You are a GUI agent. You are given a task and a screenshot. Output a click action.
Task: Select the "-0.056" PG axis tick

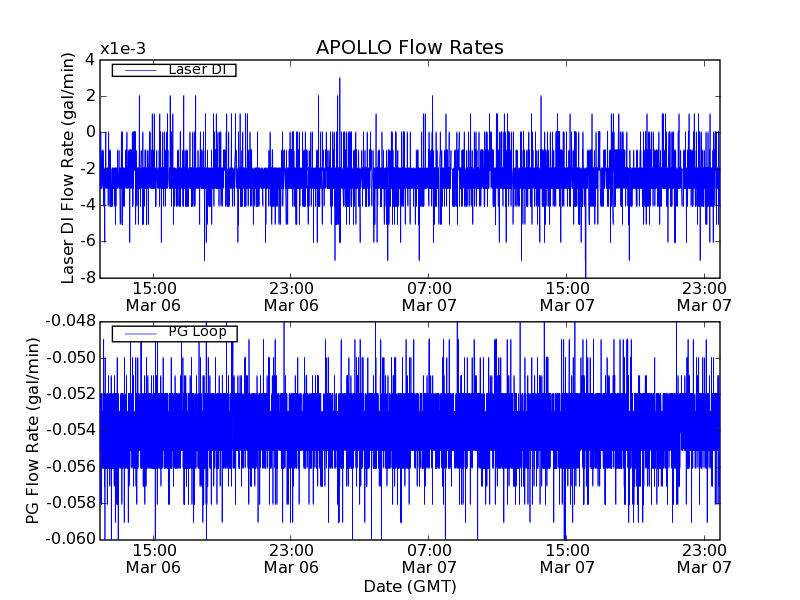pyautogui.click(x=70, y=467)
